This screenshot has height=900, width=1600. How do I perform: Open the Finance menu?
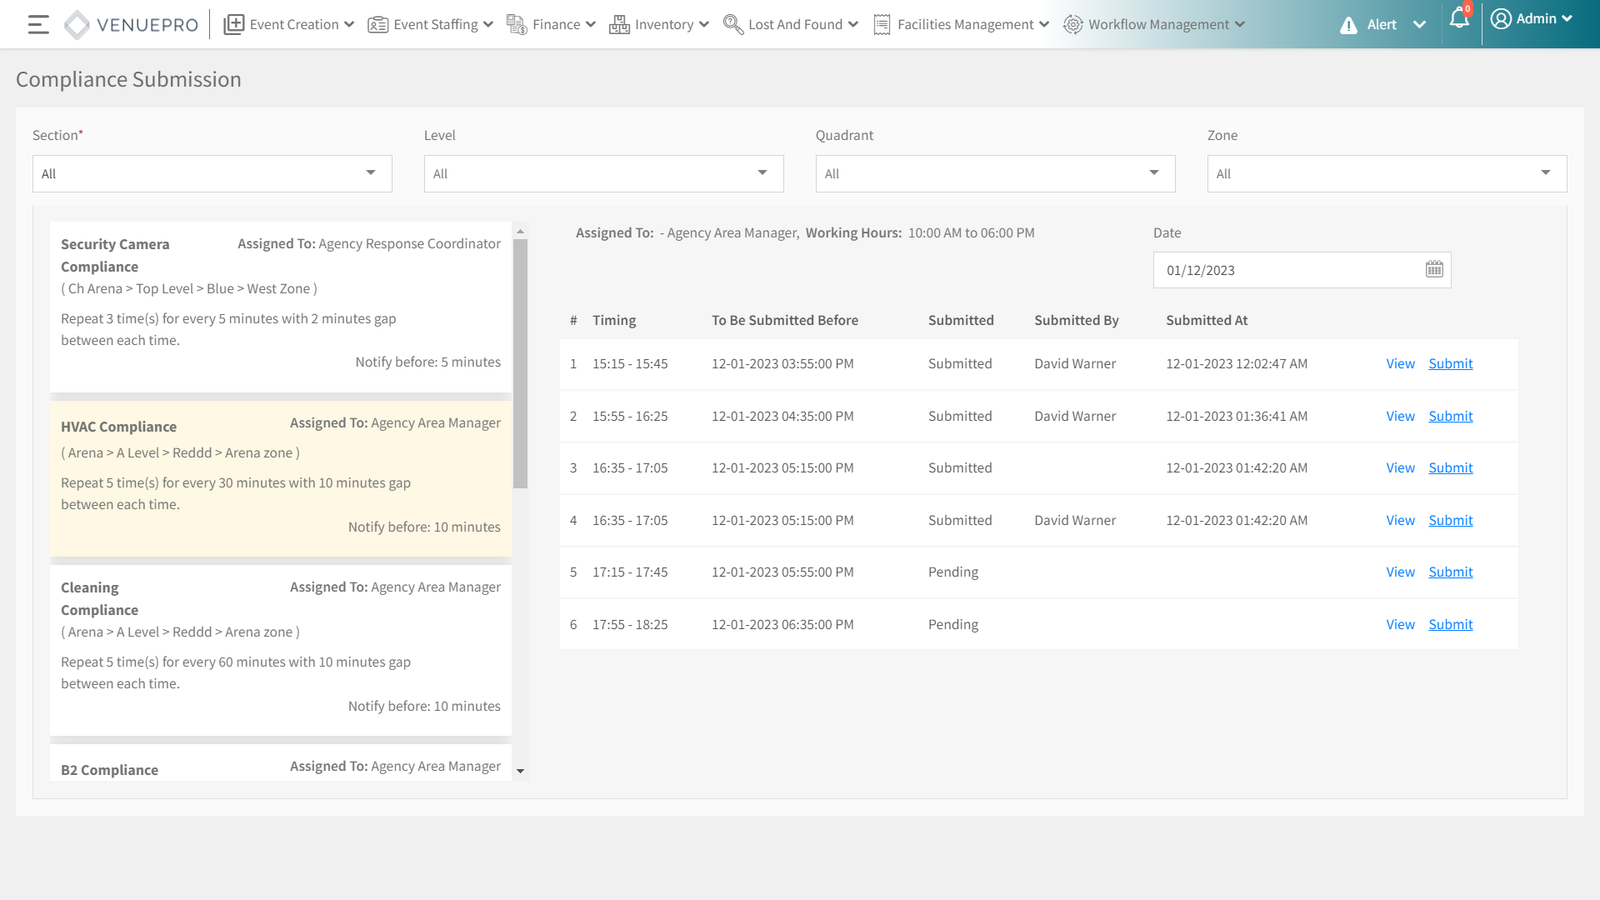(x=551, y=25)
